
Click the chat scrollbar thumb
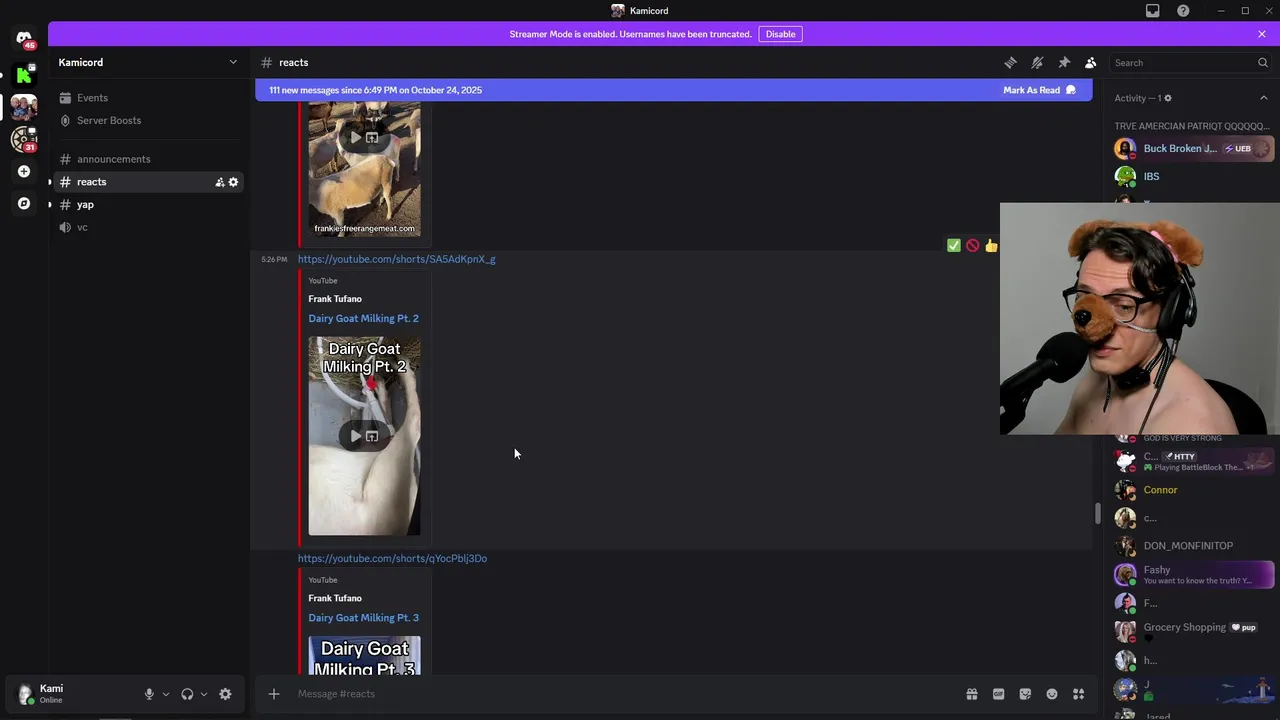pos(1097,514)
